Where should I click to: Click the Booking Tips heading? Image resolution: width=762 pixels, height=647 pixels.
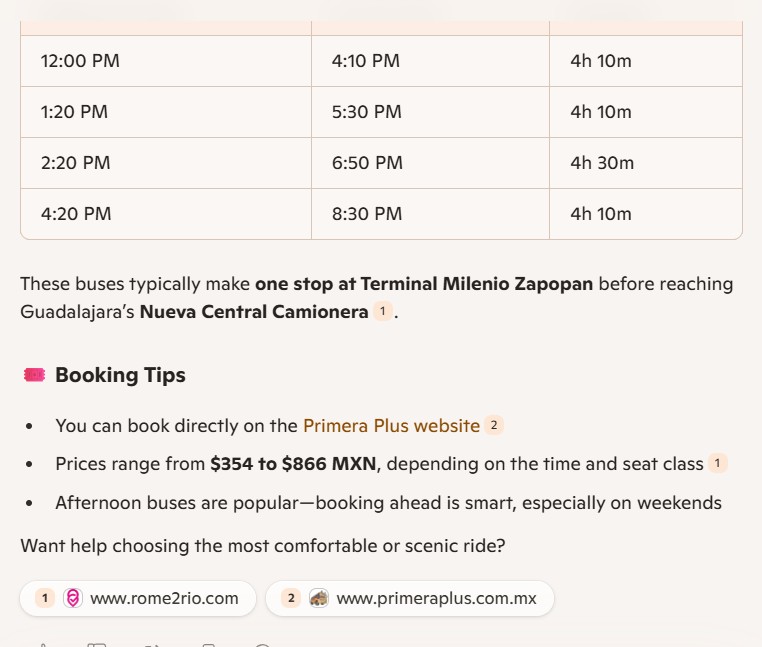[120, 375]
